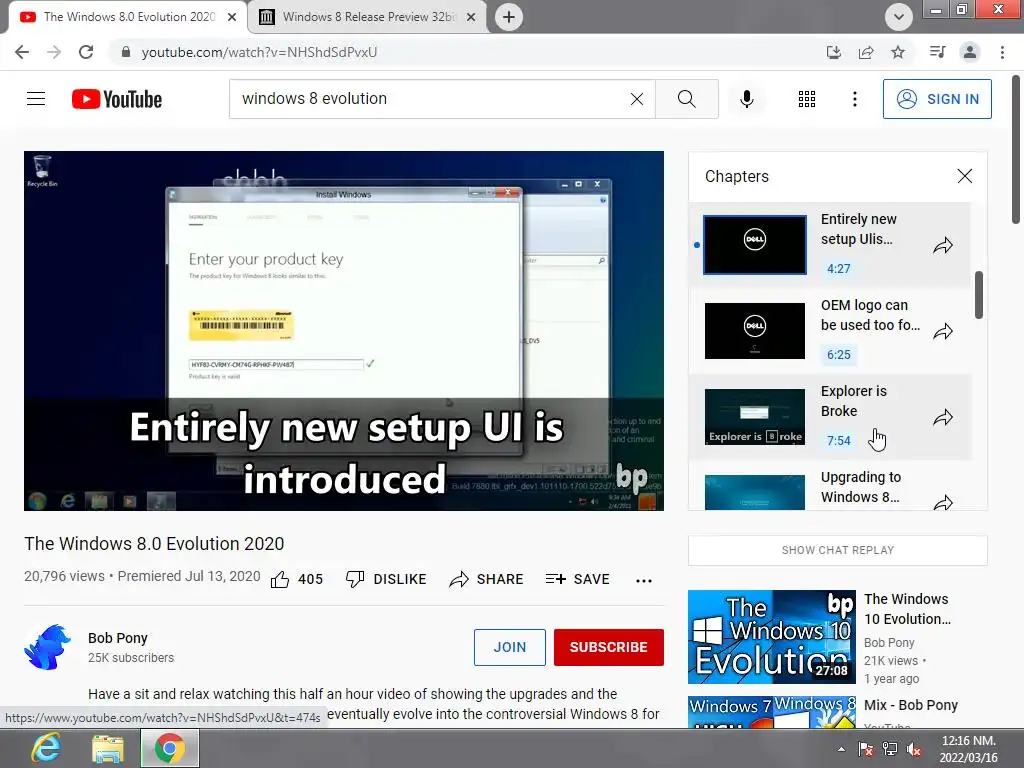Image resolution: width=1024 pixels, height=768 pixels.
Task: Click the SHARE button under the video
Action: tap(487, 579)
